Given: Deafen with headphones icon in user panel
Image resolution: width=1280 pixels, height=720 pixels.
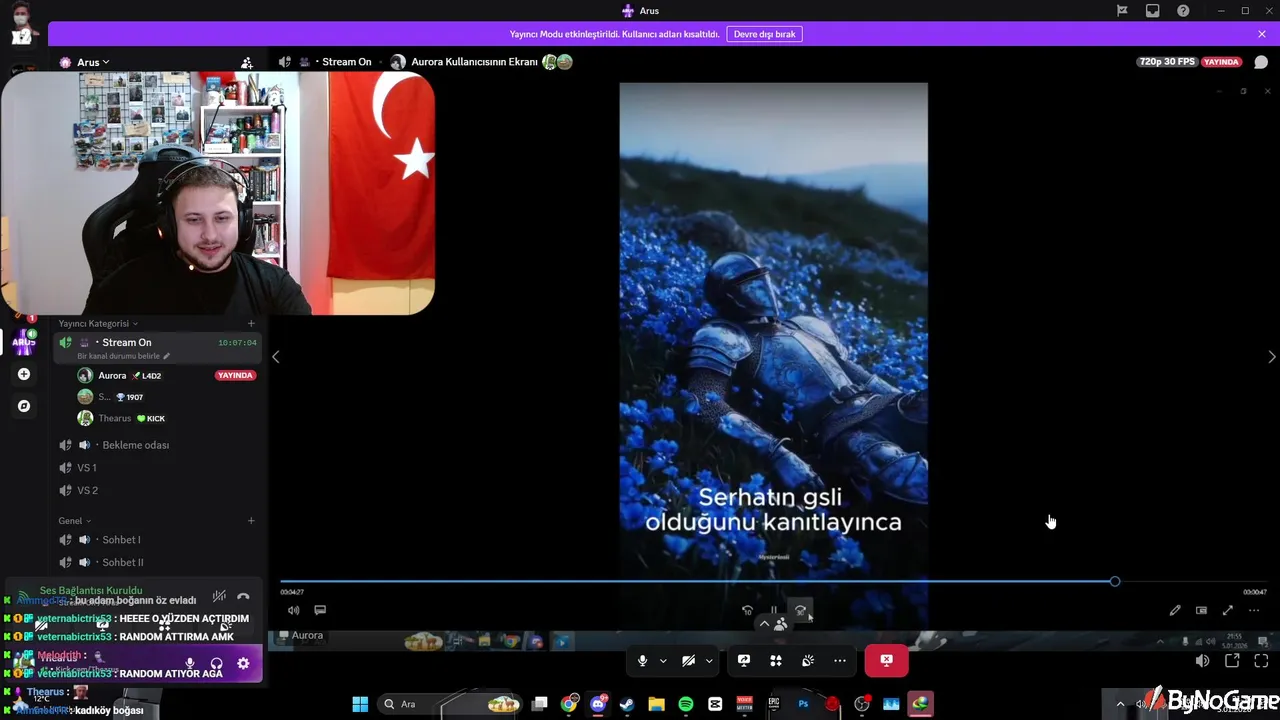Looking at the screenshot, I should pyautogui.click(x=216, y=663).
